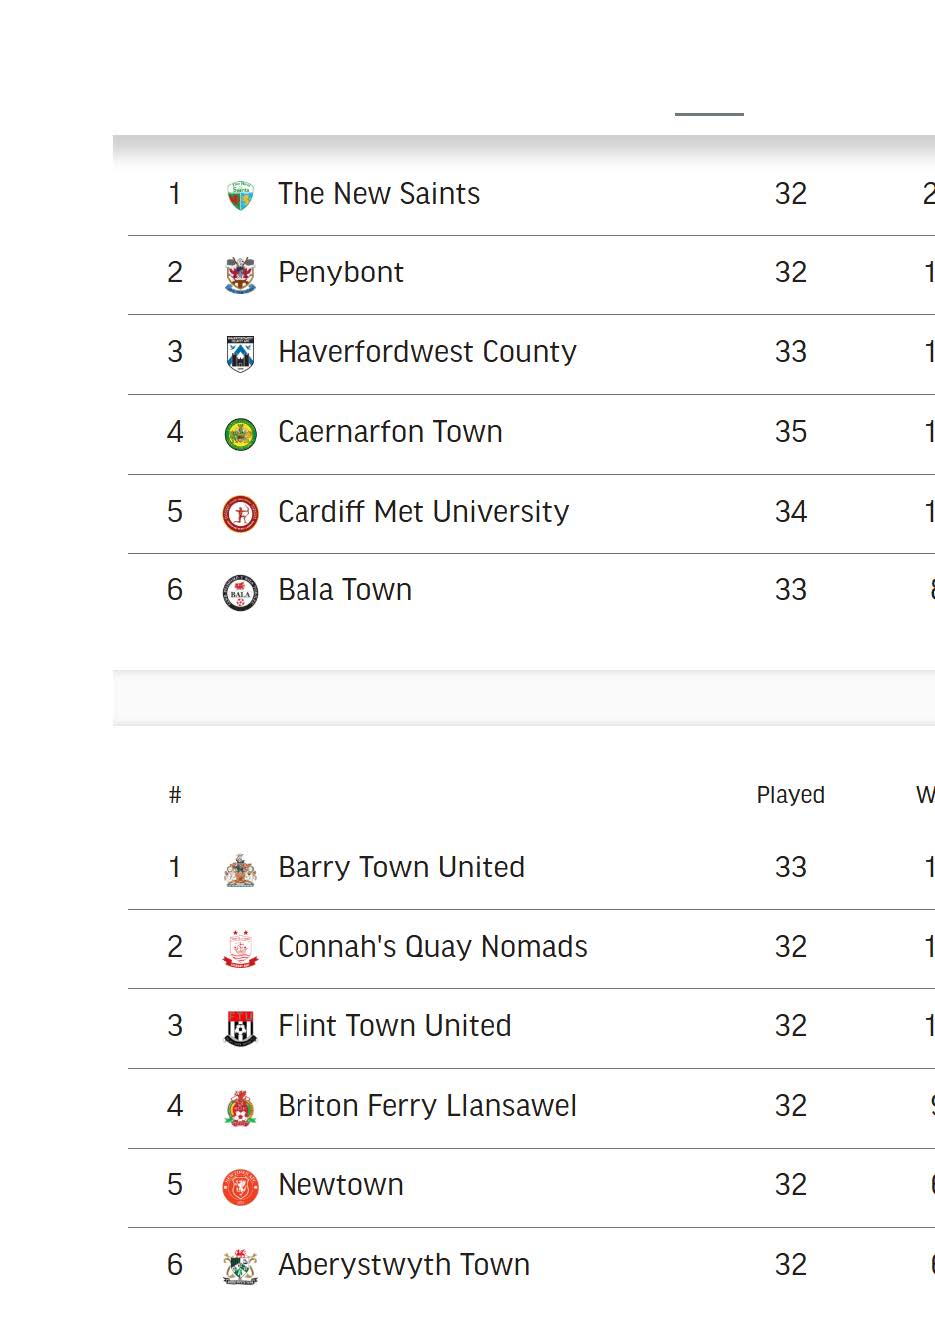Select the Aberystwyth Town team name
Viewport: 935px width, 1322px height.
pos(404,1265)
